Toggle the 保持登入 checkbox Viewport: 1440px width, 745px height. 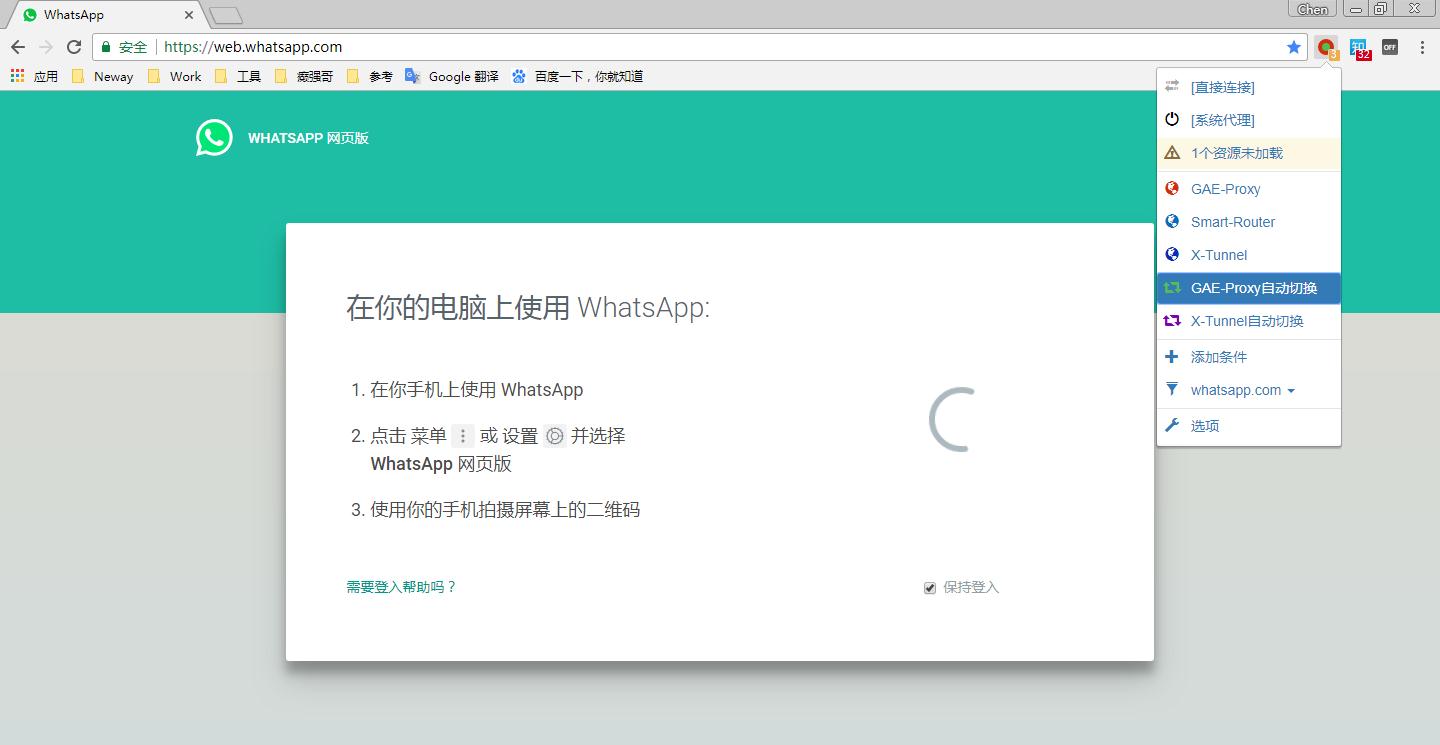point(930,588)
